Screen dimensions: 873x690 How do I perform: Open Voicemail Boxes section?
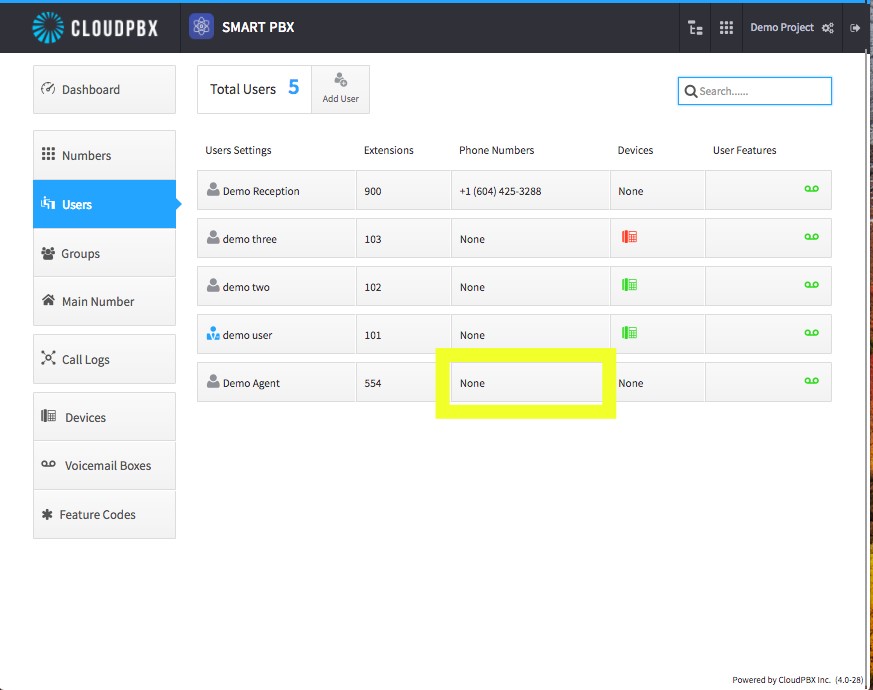105,466
